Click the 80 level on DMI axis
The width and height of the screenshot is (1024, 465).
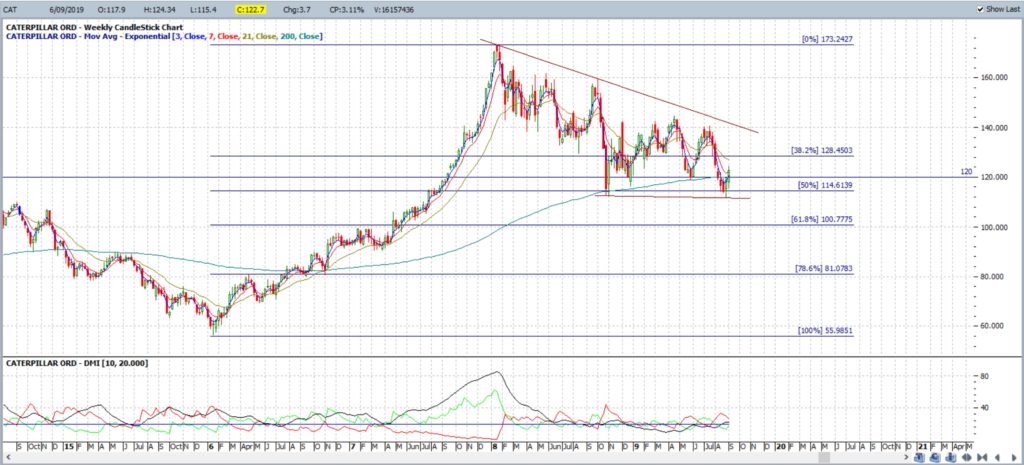point(985,377)
